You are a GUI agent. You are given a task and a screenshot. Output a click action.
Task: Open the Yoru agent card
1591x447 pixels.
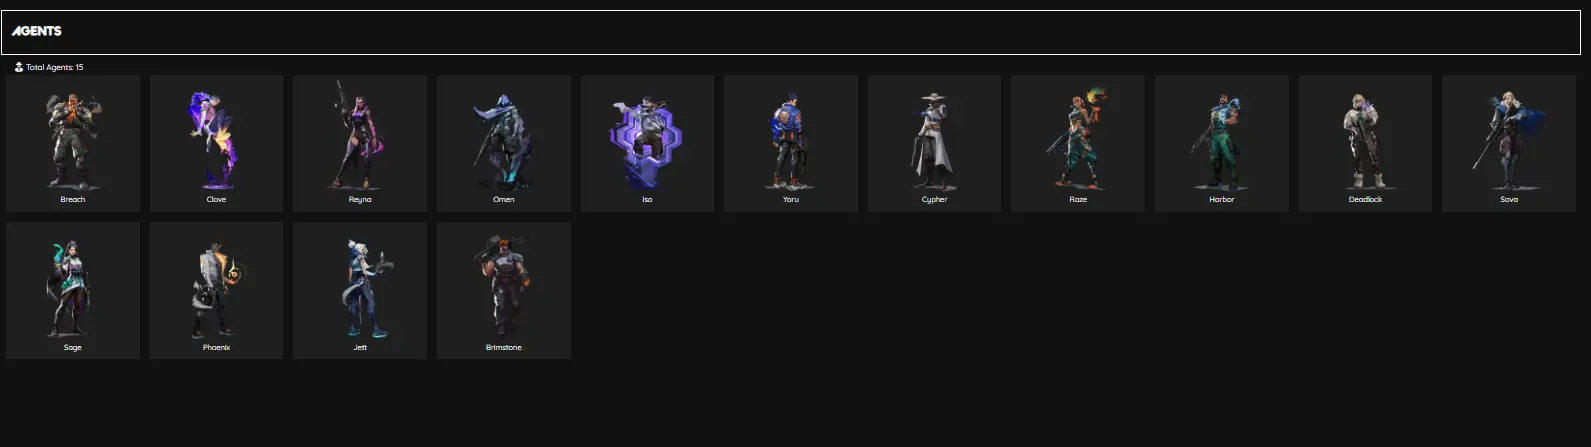(x=791, y=143)
